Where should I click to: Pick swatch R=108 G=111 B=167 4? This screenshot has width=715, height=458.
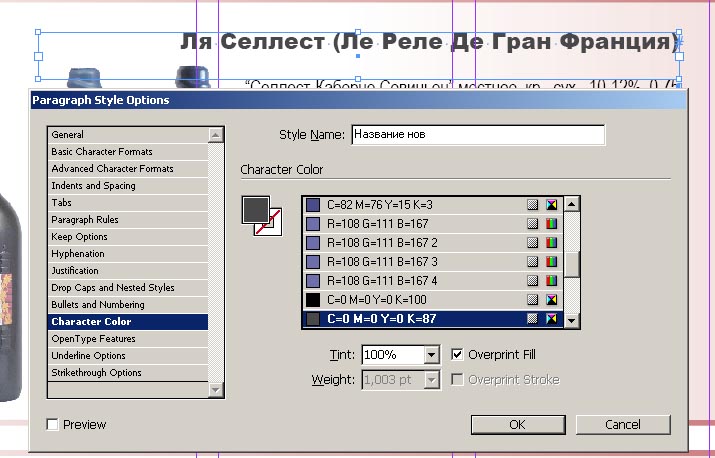tap(433, 281)
